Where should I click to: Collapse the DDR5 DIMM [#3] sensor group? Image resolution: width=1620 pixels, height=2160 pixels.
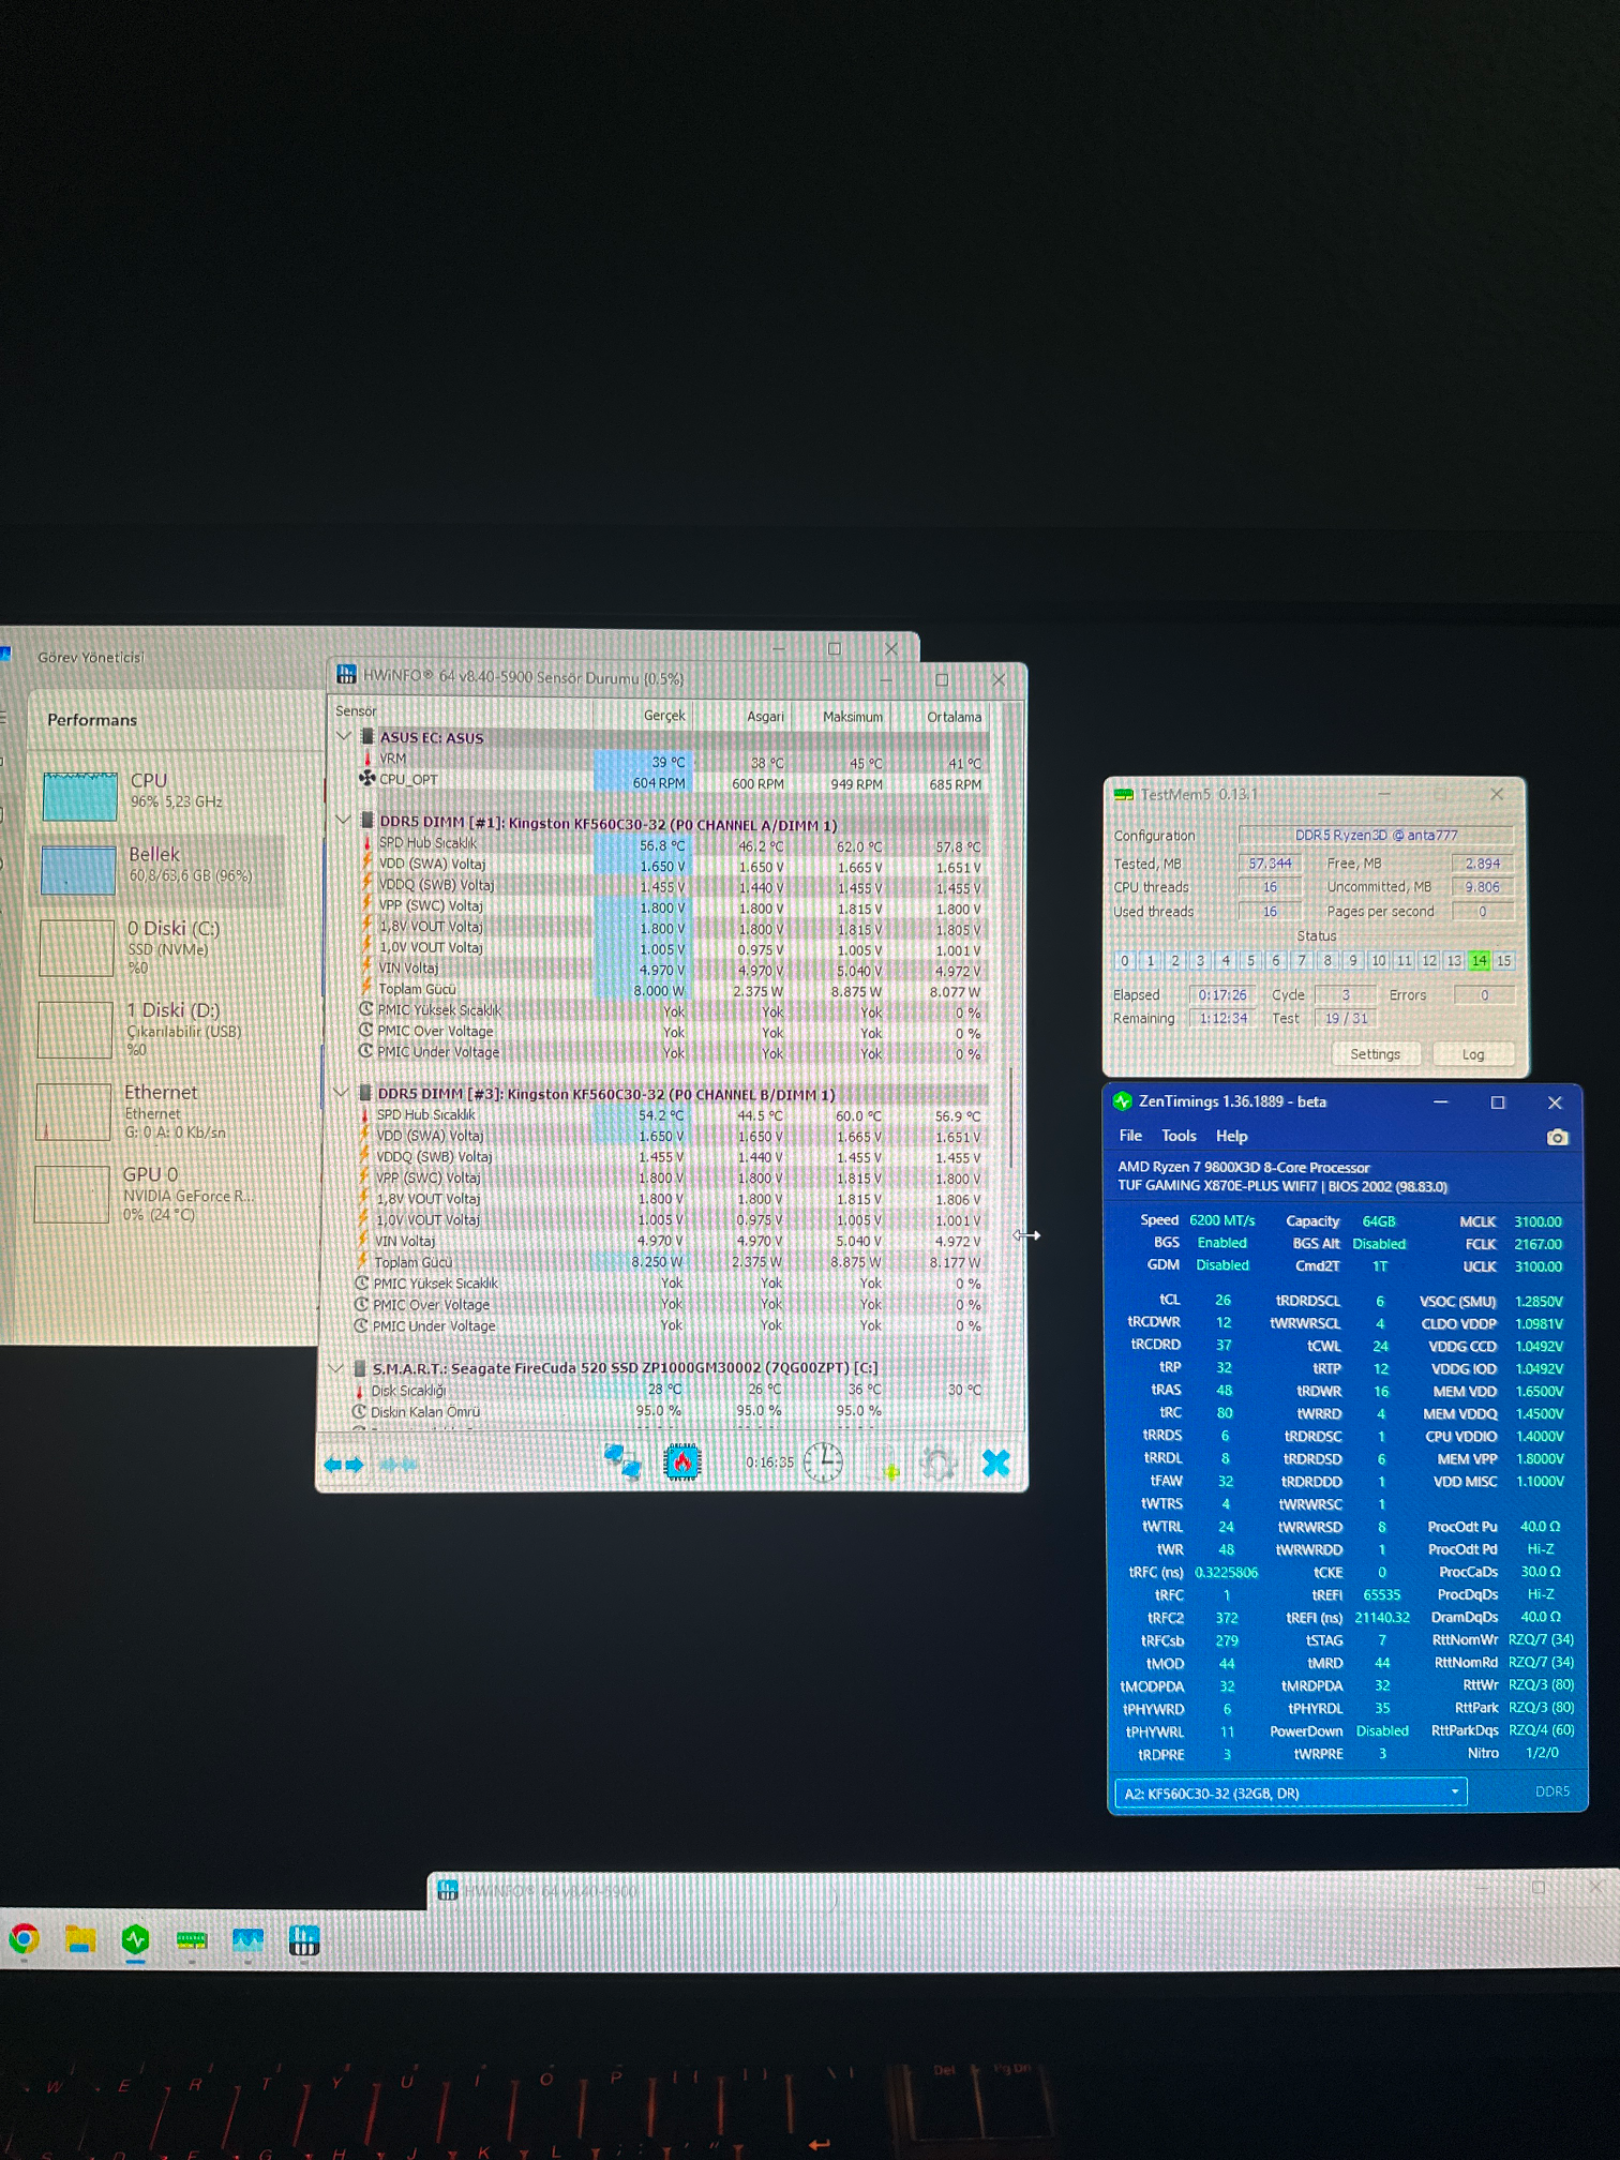tap(340, 1091)
